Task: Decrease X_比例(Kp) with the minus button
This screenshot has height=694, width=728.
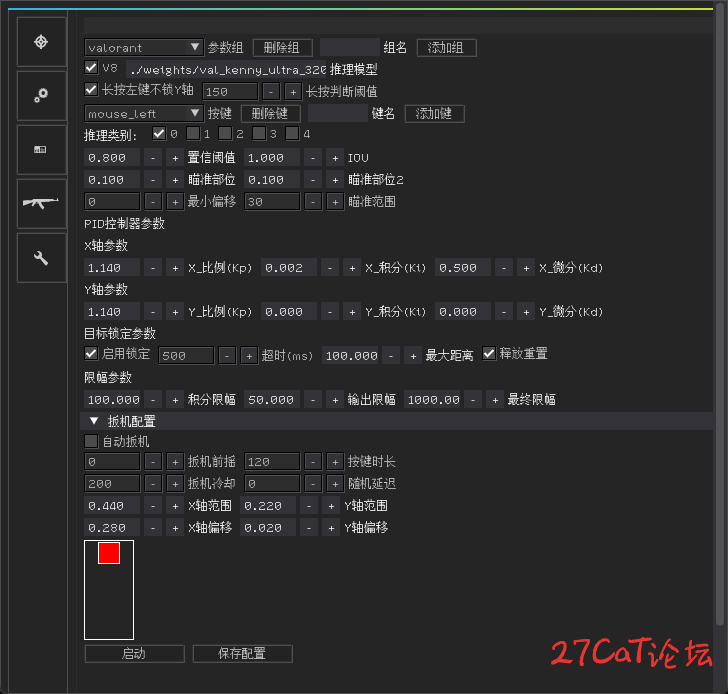Action: coord(152,268)
